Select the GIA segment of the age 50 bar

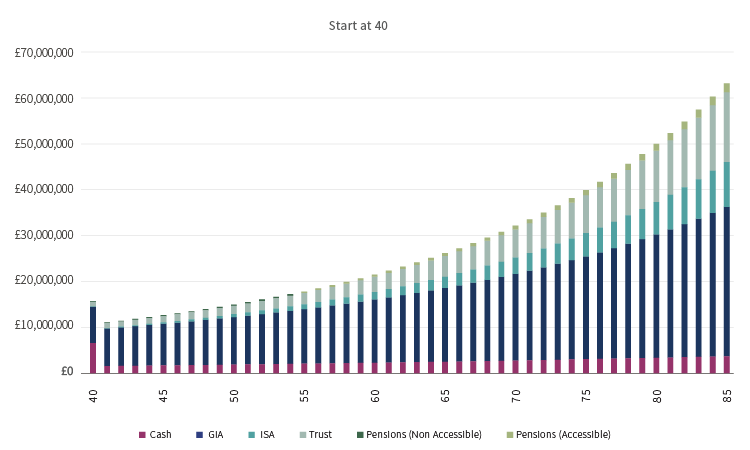[x=234, y=340]
